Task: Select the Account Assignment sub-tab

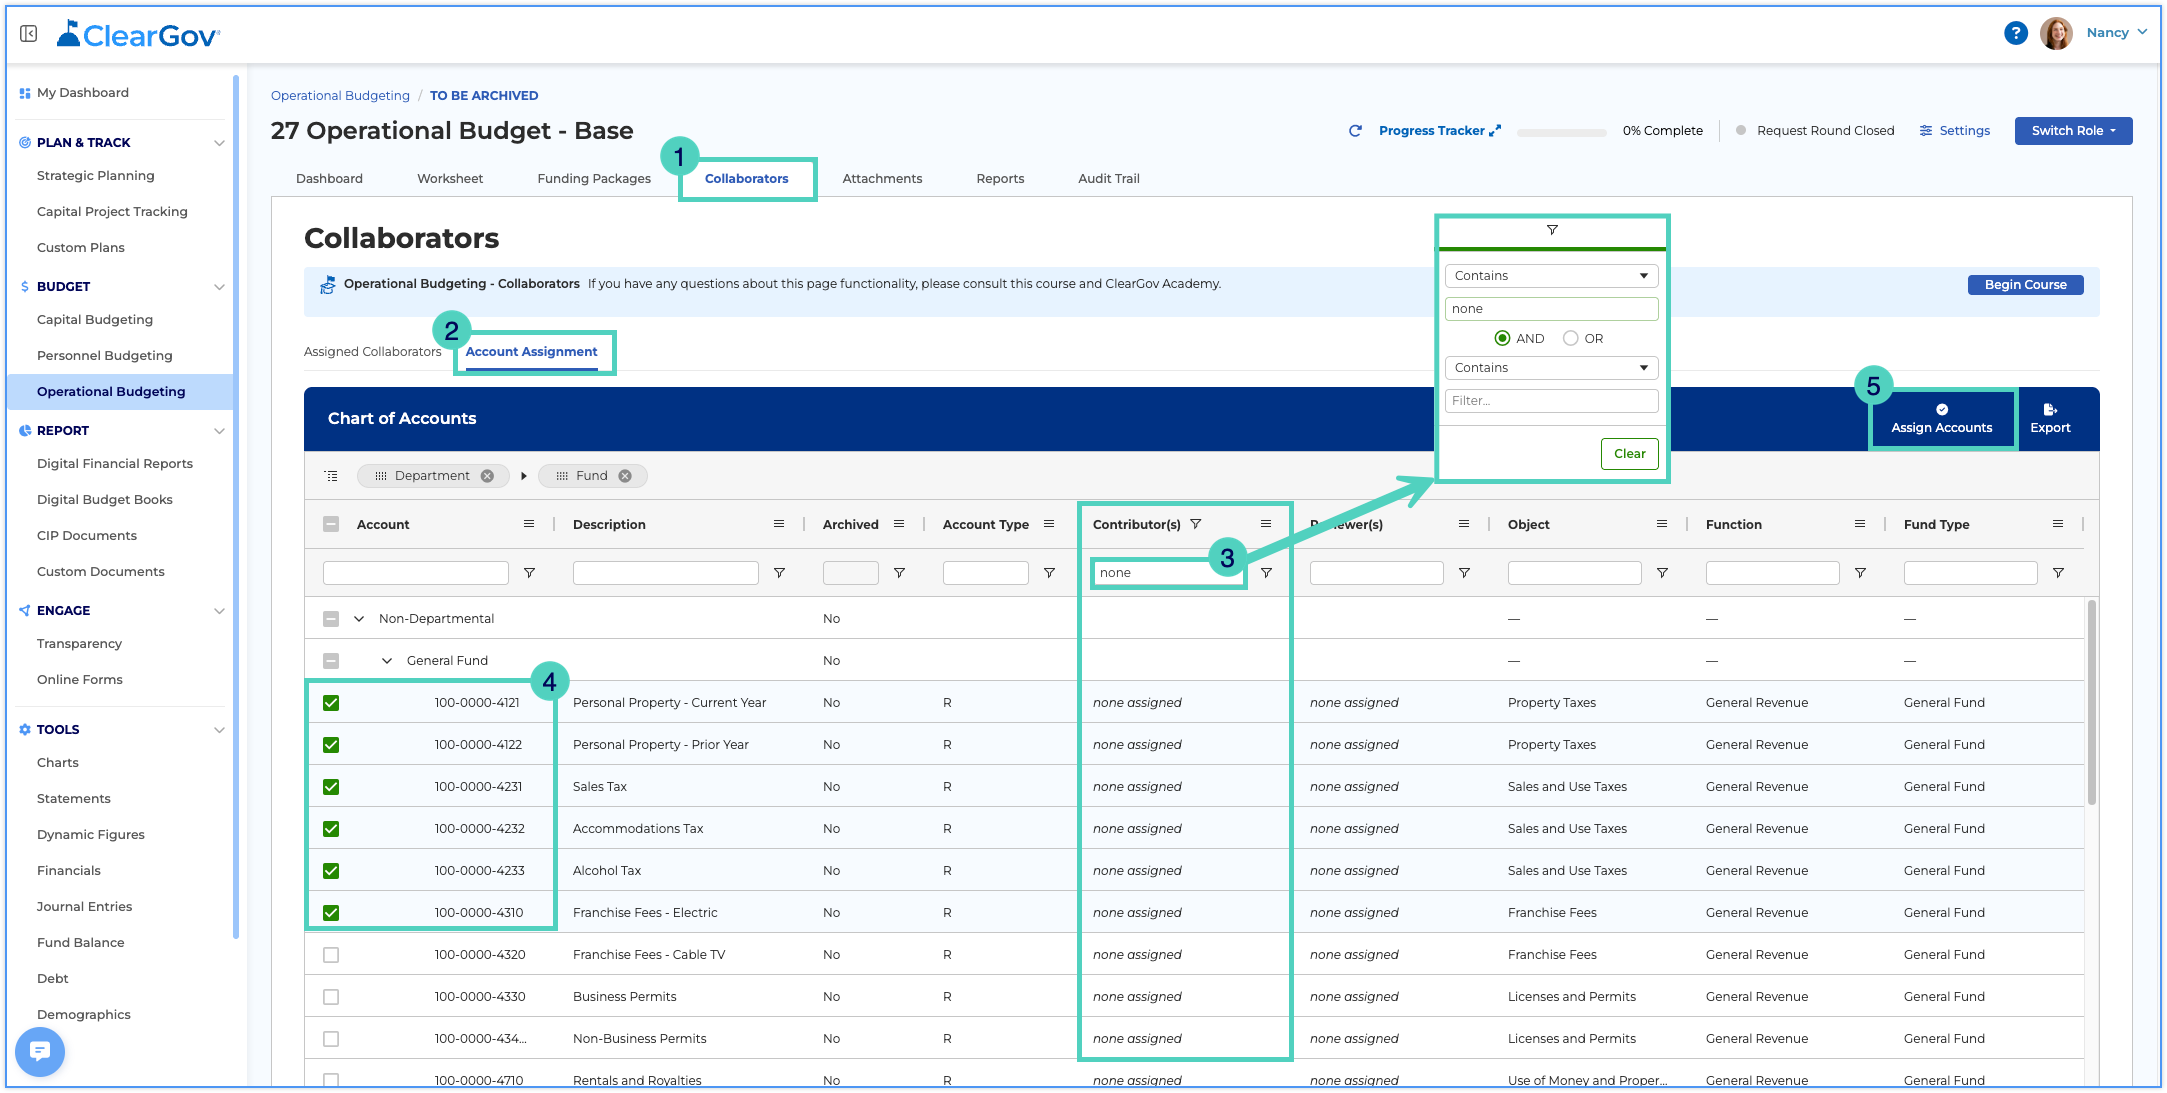Action: [x=531, y=352]
